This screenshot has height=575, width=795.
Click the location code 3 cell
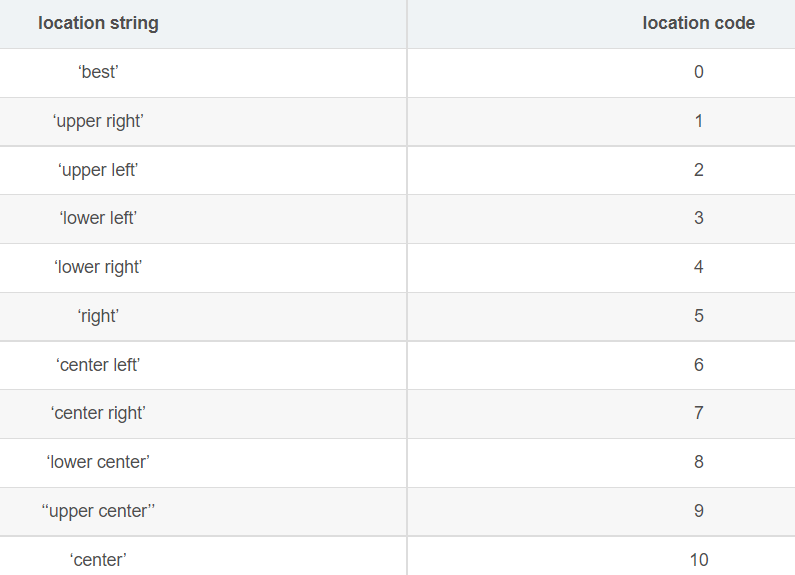698,218
